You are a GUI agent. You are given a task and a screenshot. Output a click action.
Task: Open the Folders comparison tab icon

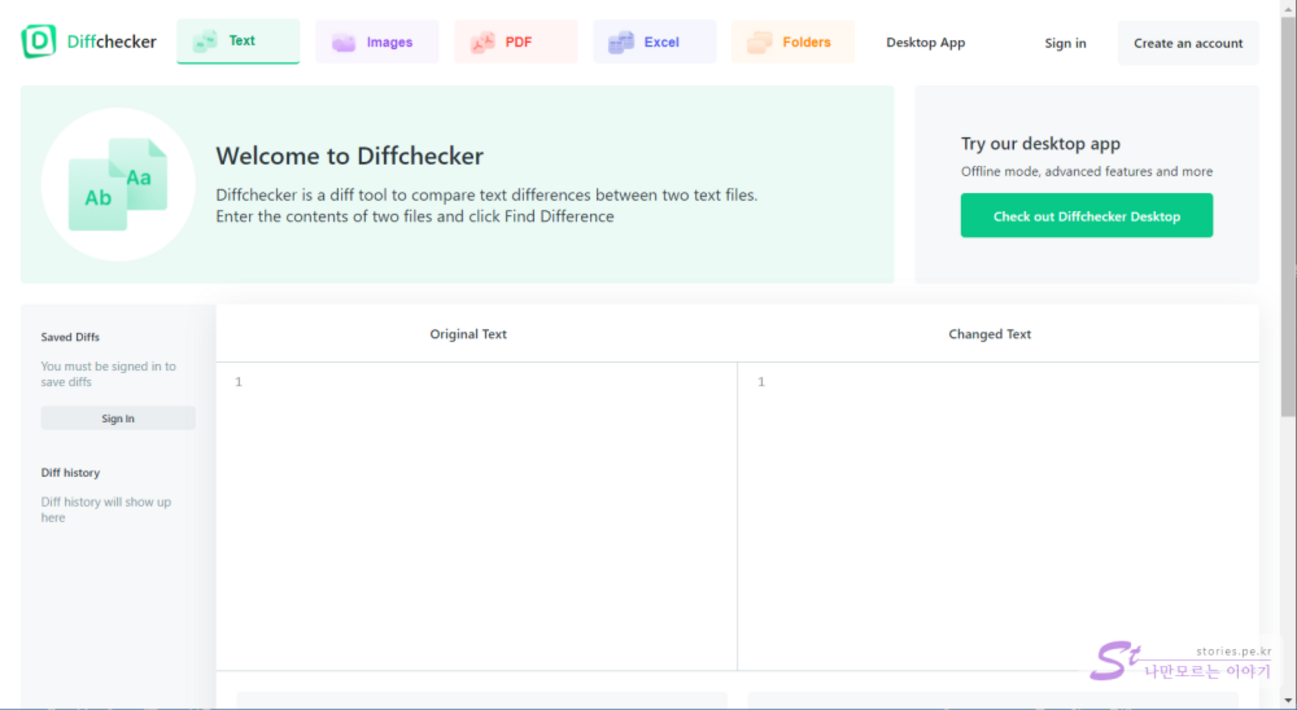tap(760, 42)
